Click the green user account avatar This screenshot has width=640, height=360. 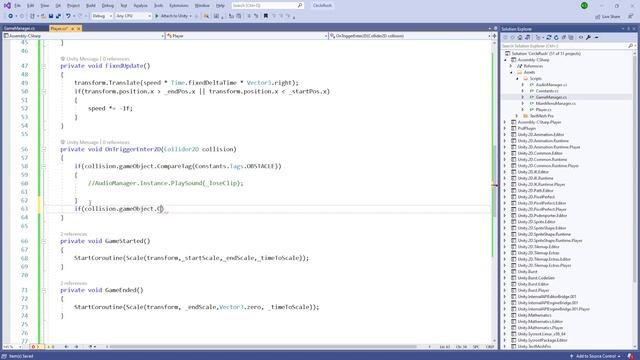(584, 6)
